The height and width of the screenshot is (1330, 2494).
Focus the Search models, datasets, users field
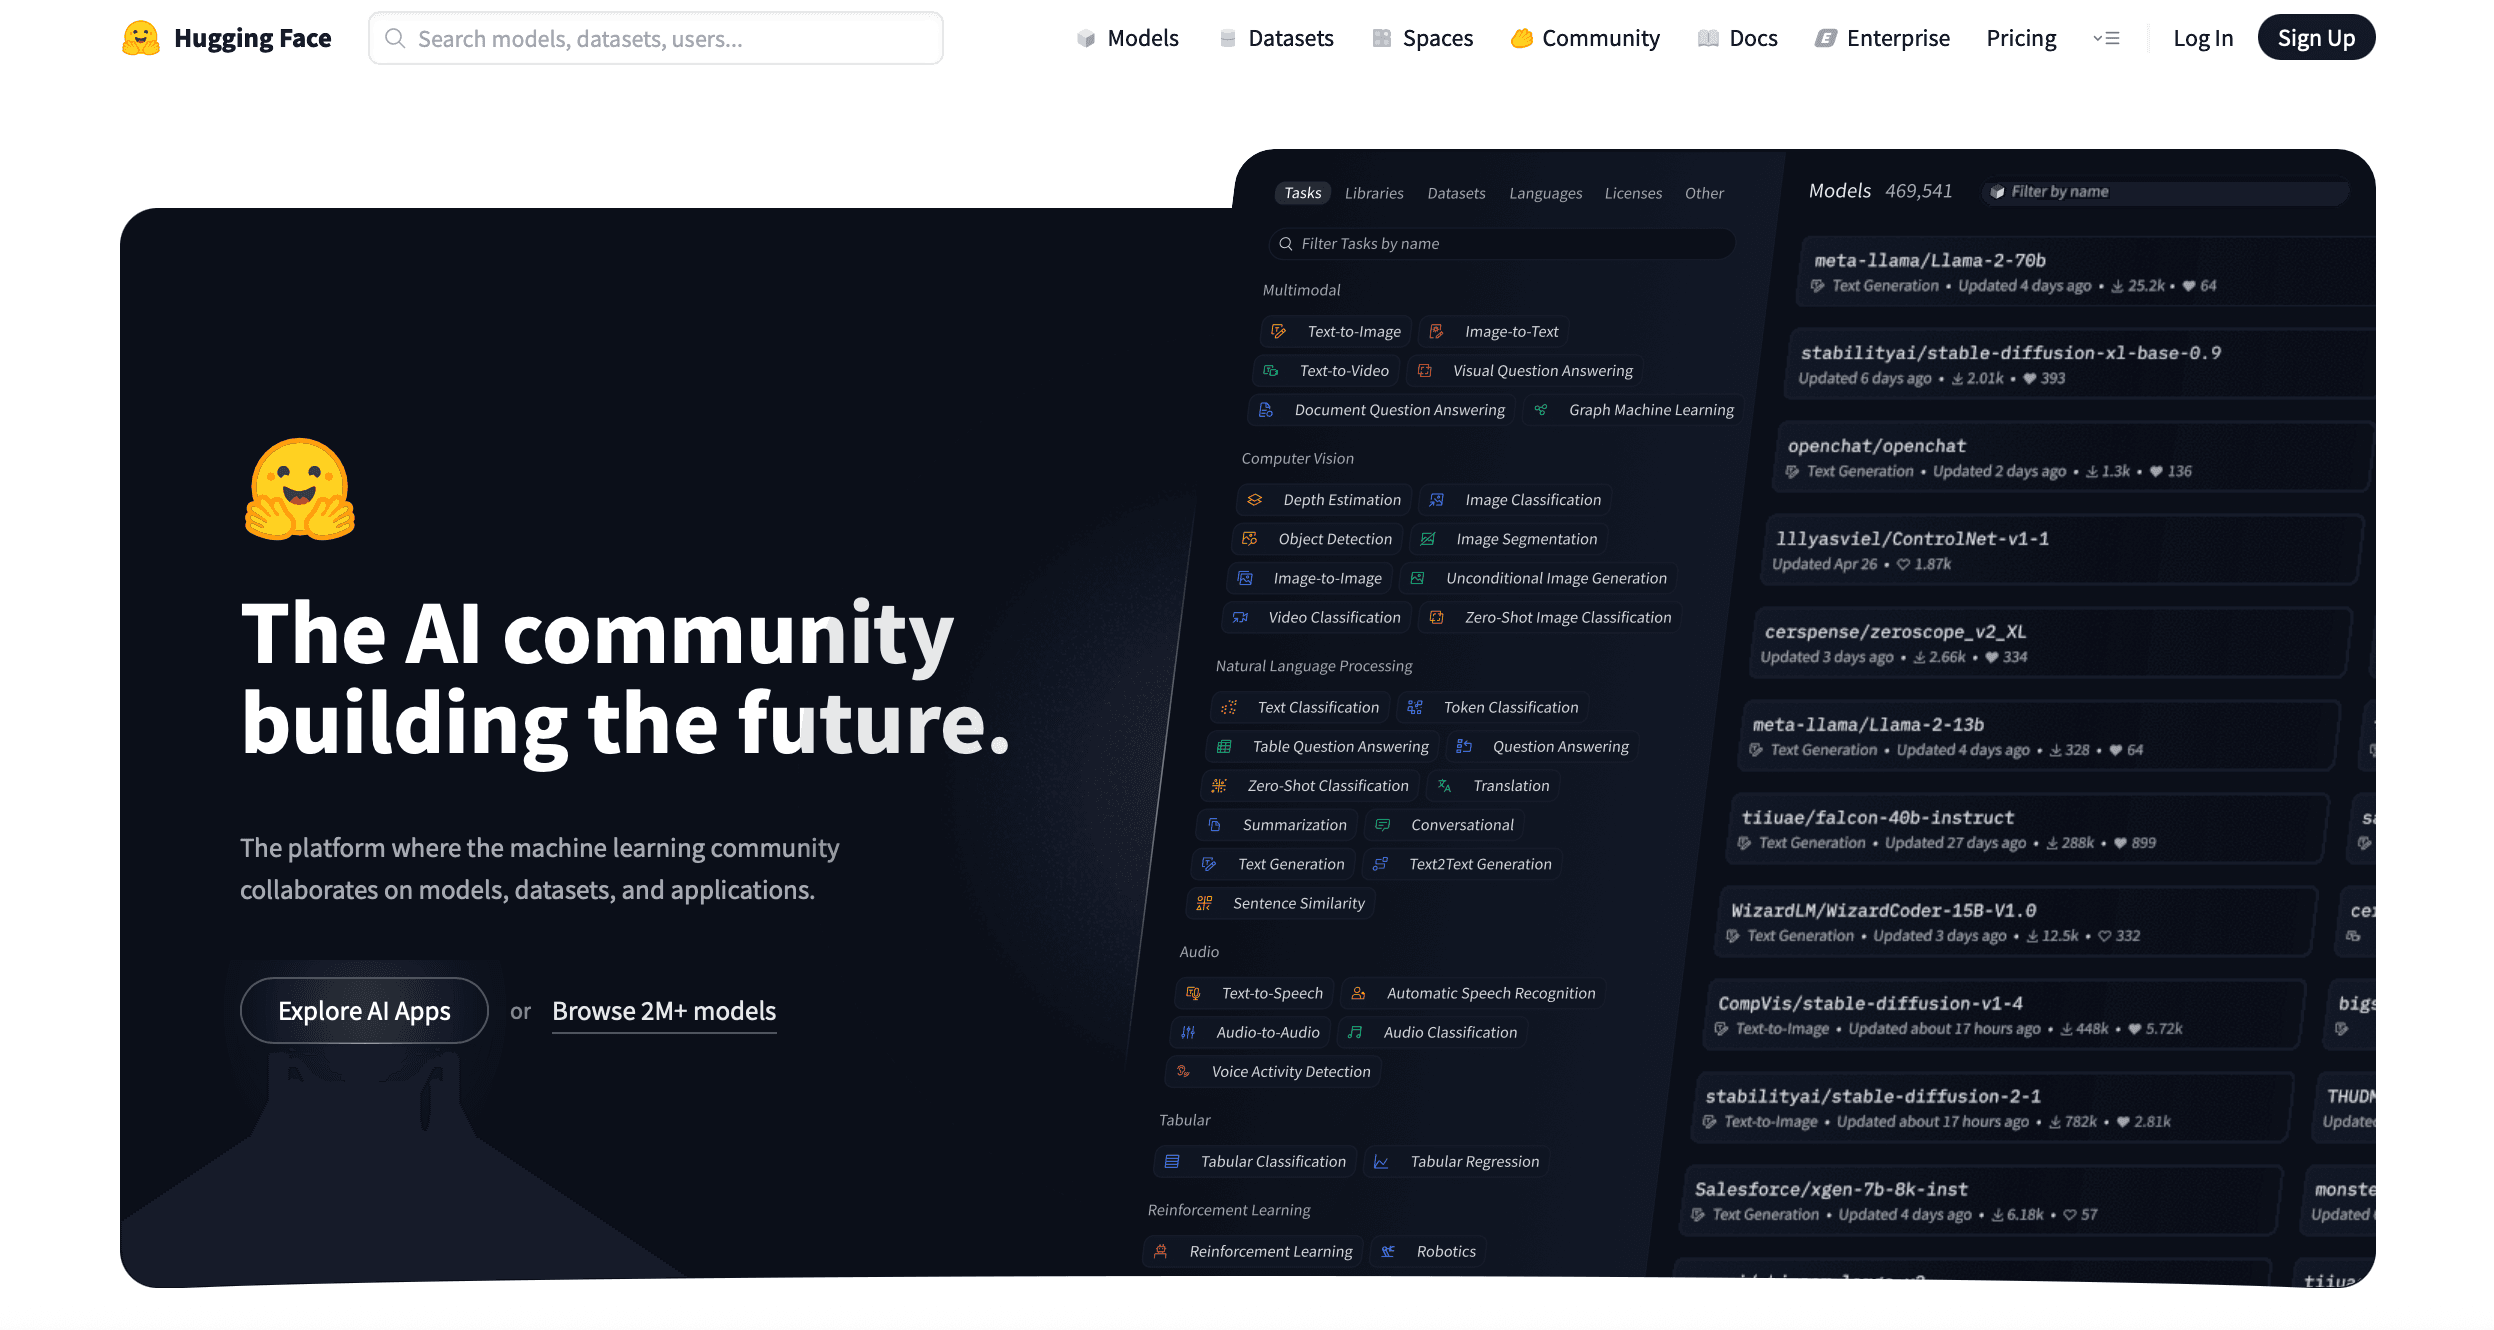click(x=656, y=38)
